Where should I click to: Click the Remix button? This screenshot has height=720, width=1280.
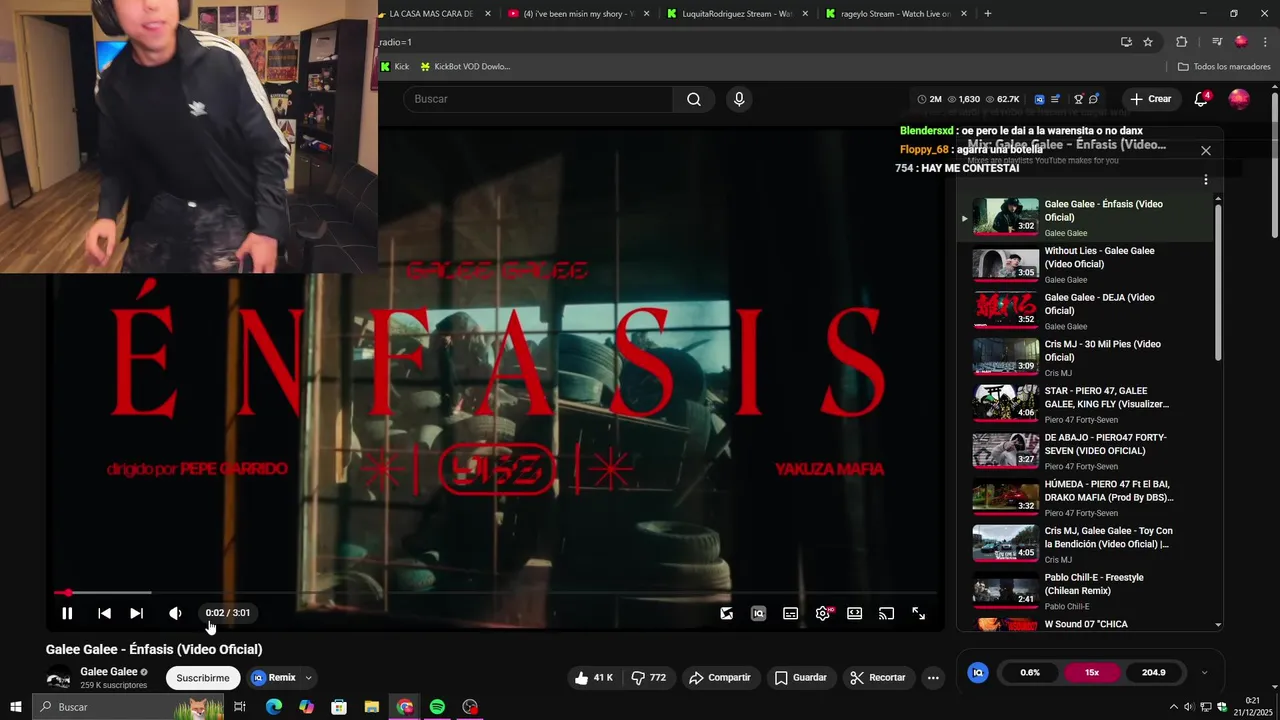273,677
